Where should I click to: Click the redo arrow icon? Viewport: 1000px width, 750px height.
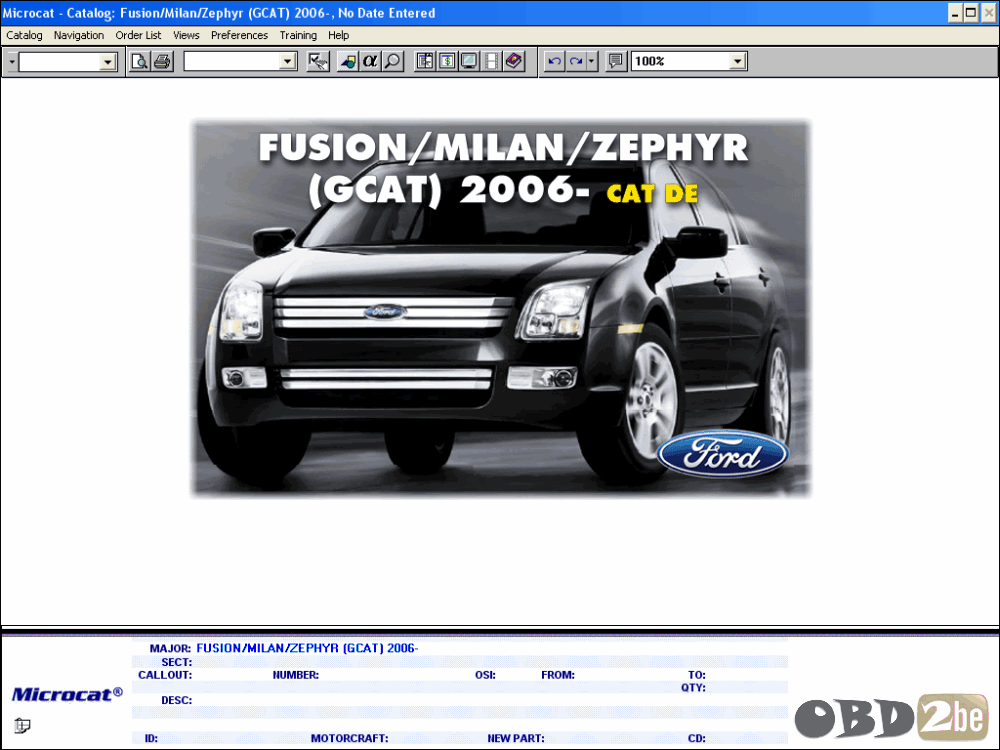click(x=576, y=61)
